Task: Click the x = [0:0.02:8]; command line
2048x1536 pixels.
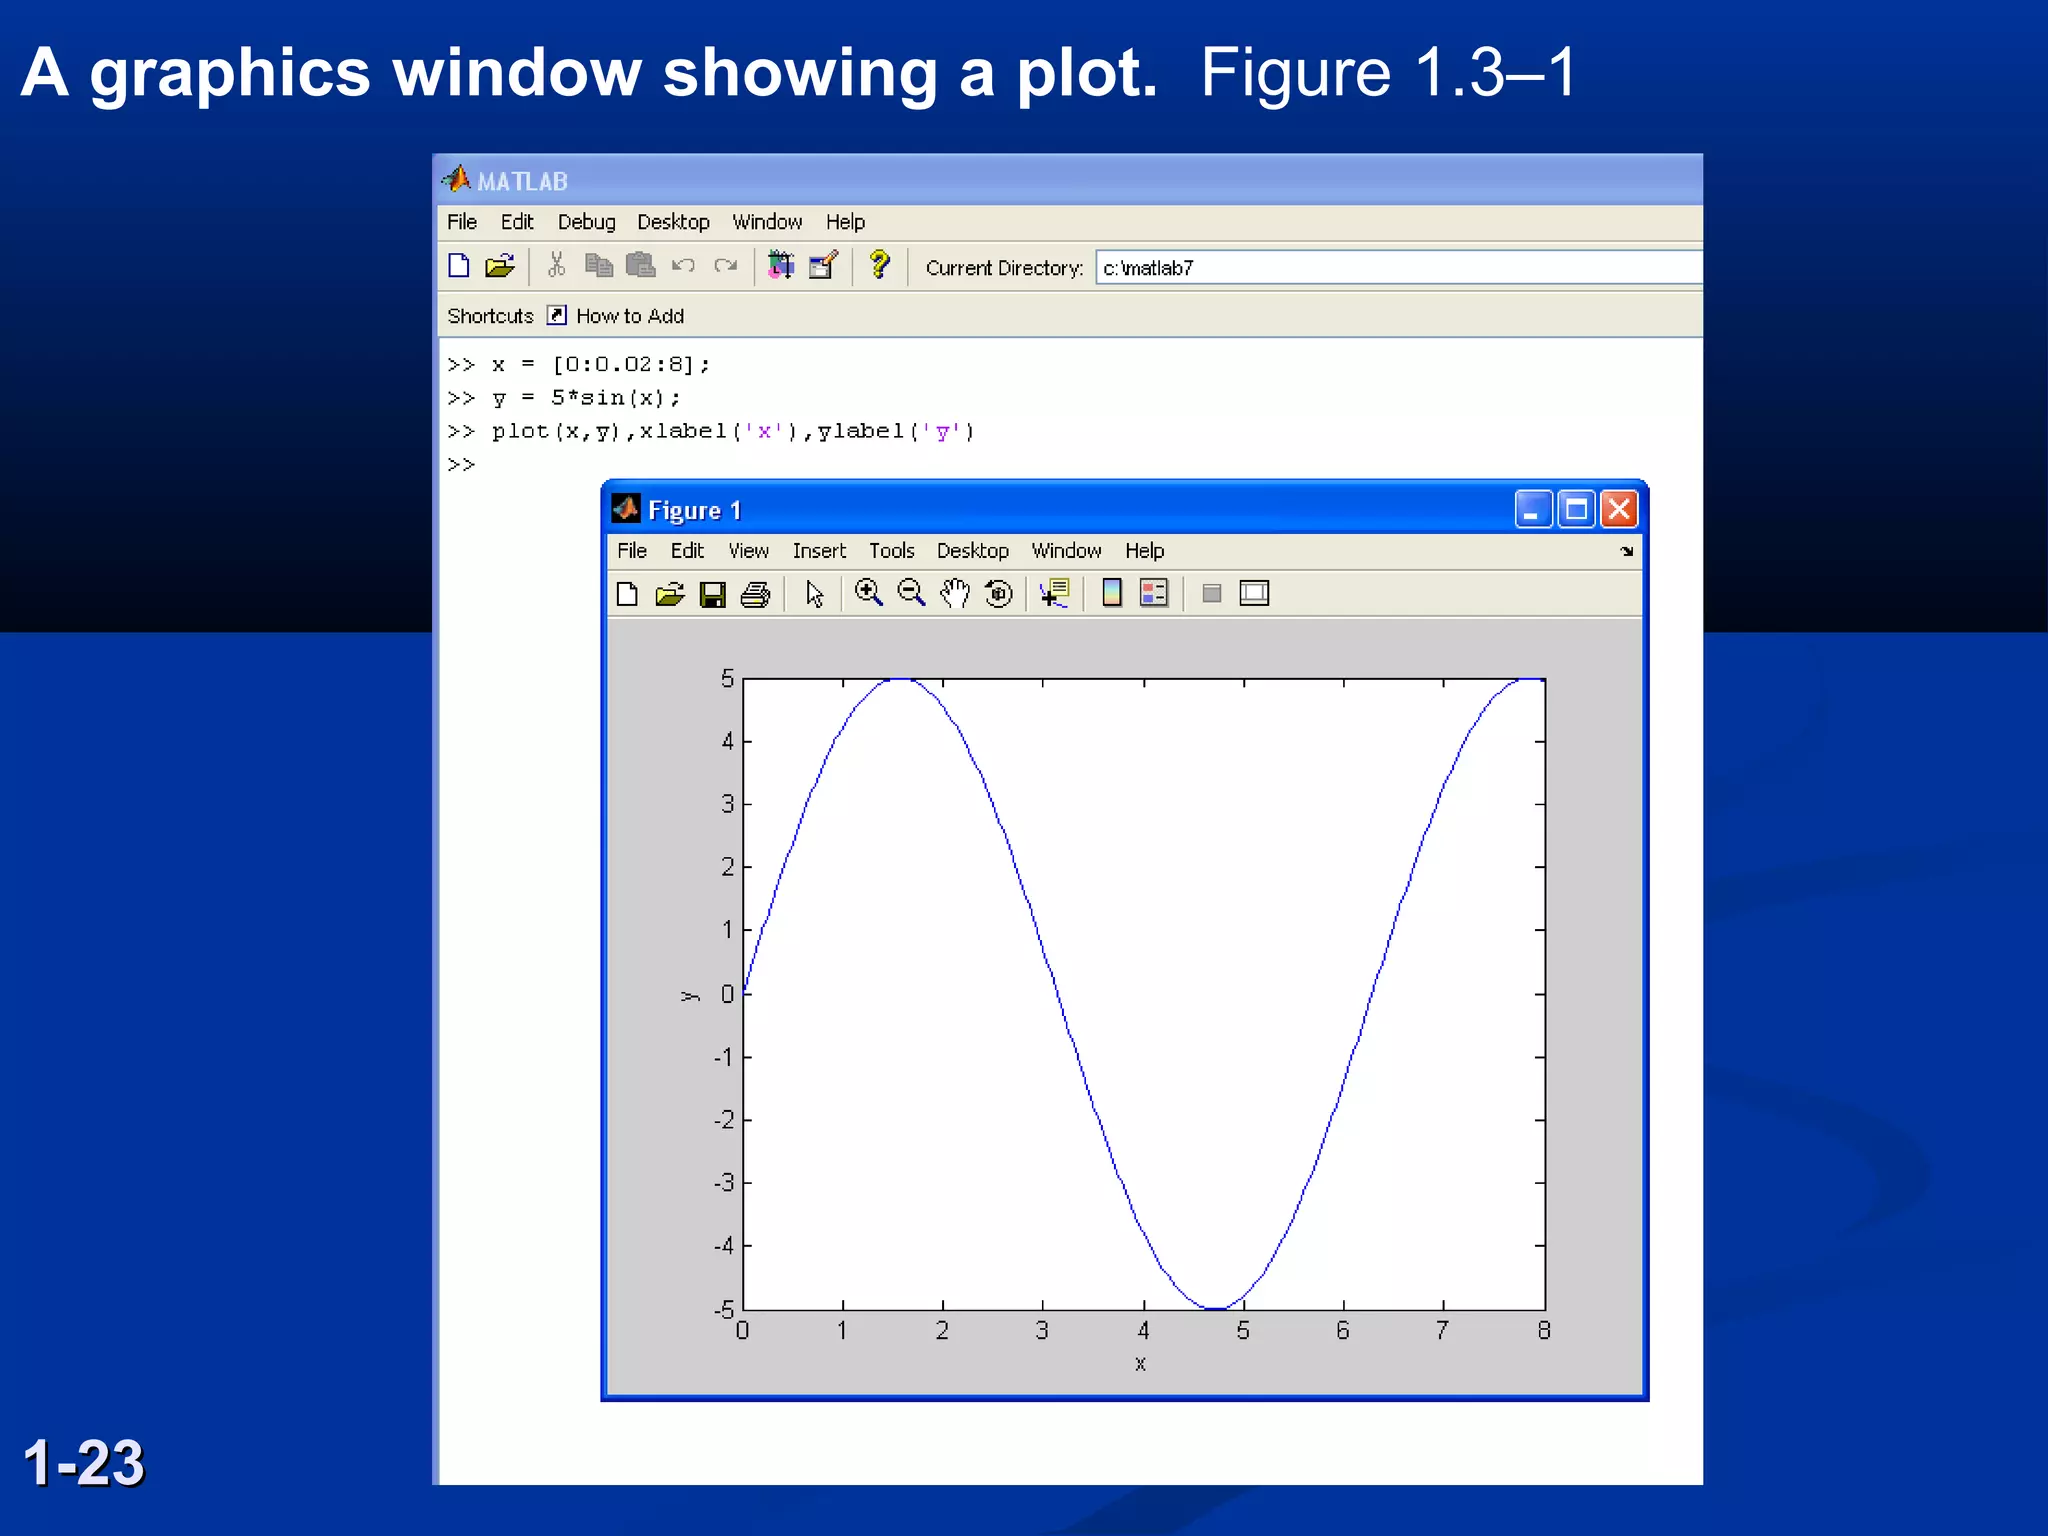Action: point(601,365)
